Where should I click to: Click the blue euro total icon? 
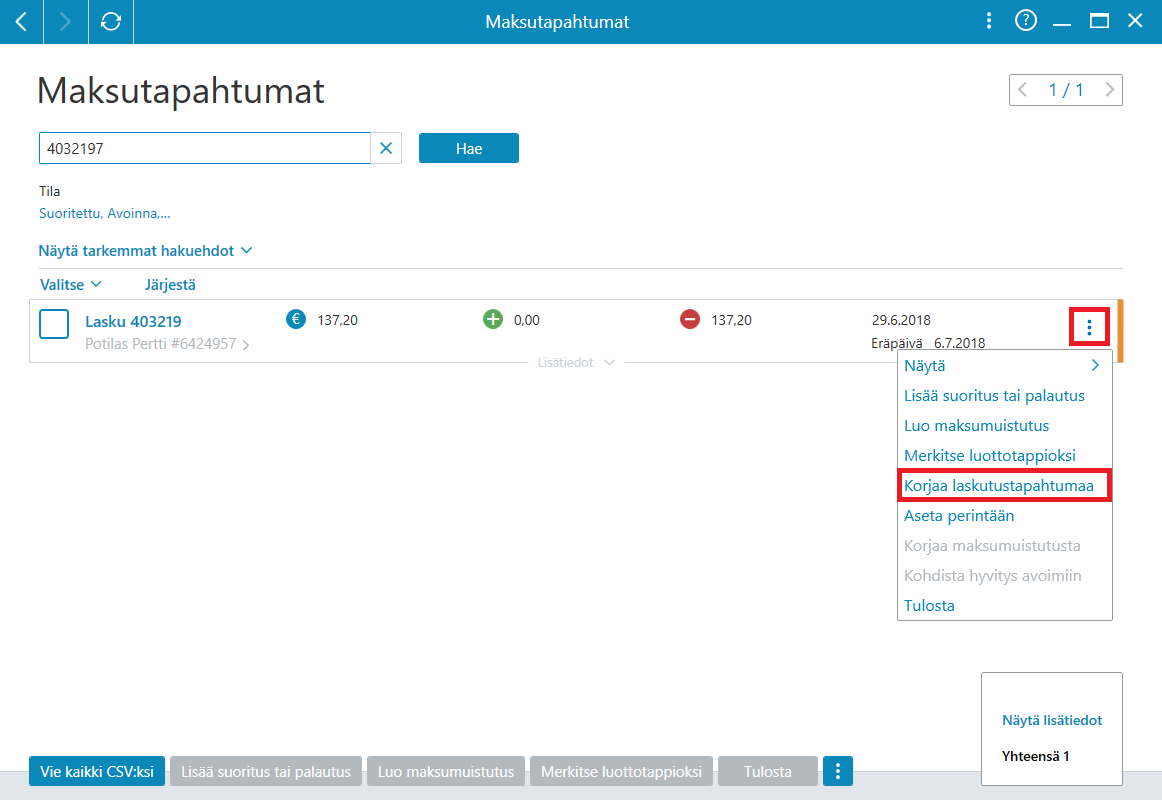[x=296, y=319]
